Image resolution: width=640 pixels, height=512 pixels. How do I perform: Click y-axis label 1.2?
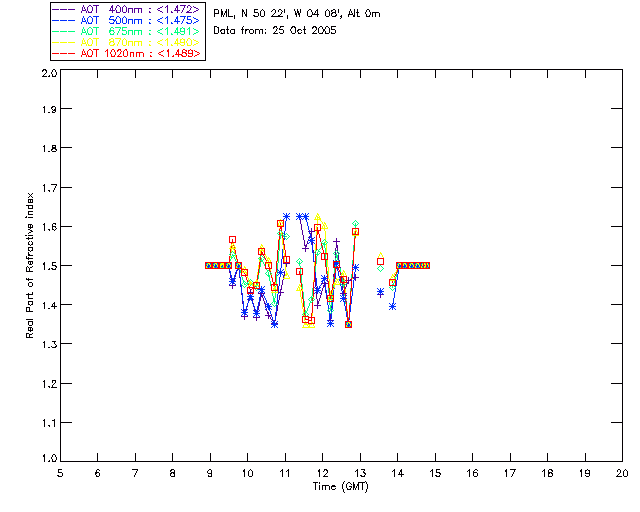49,384
